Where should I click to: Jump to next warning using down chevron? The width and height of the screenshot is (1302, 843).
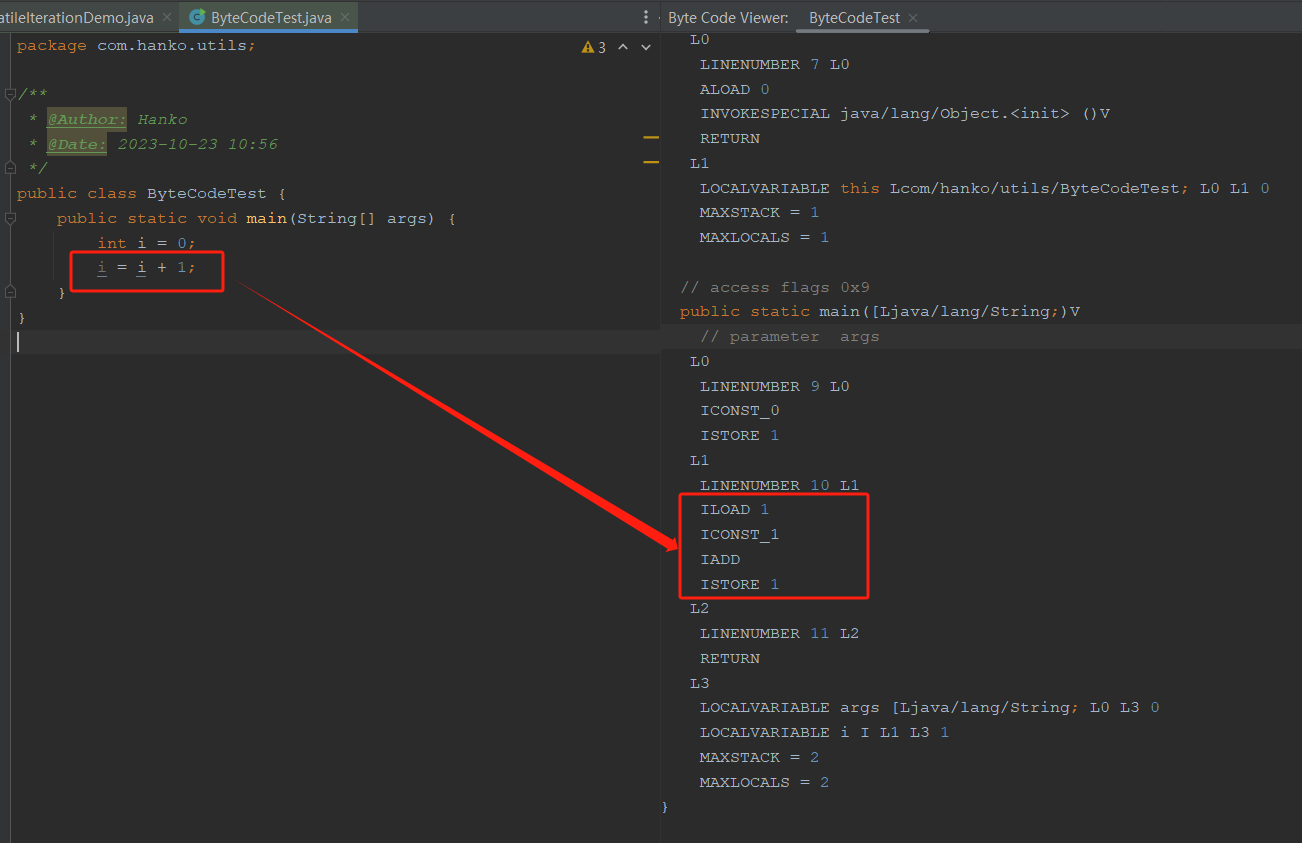click(645, 46)
